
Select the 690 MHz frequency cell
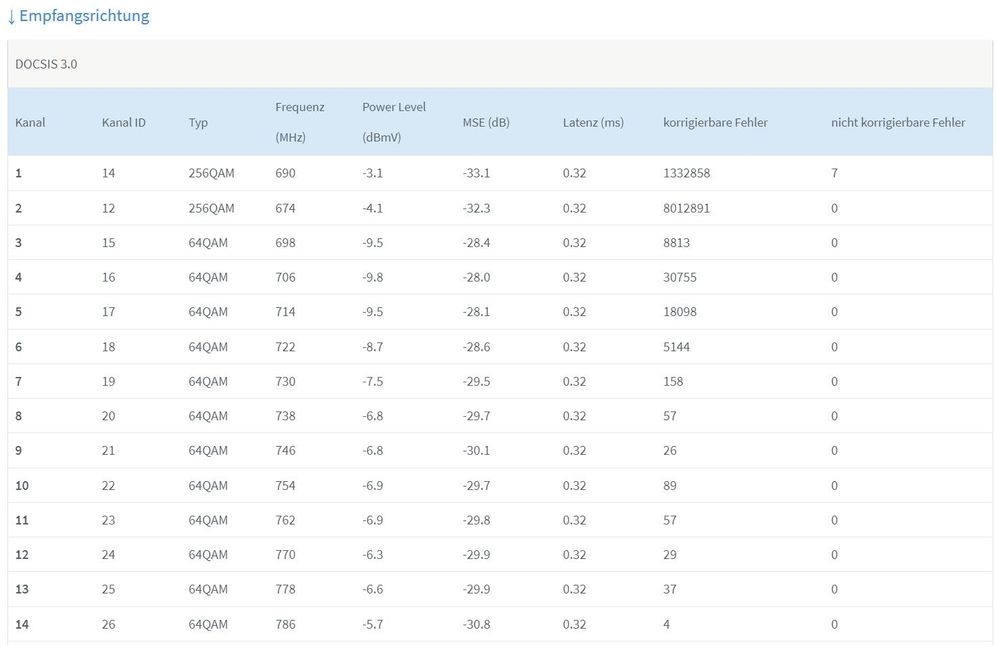point(286,173)
